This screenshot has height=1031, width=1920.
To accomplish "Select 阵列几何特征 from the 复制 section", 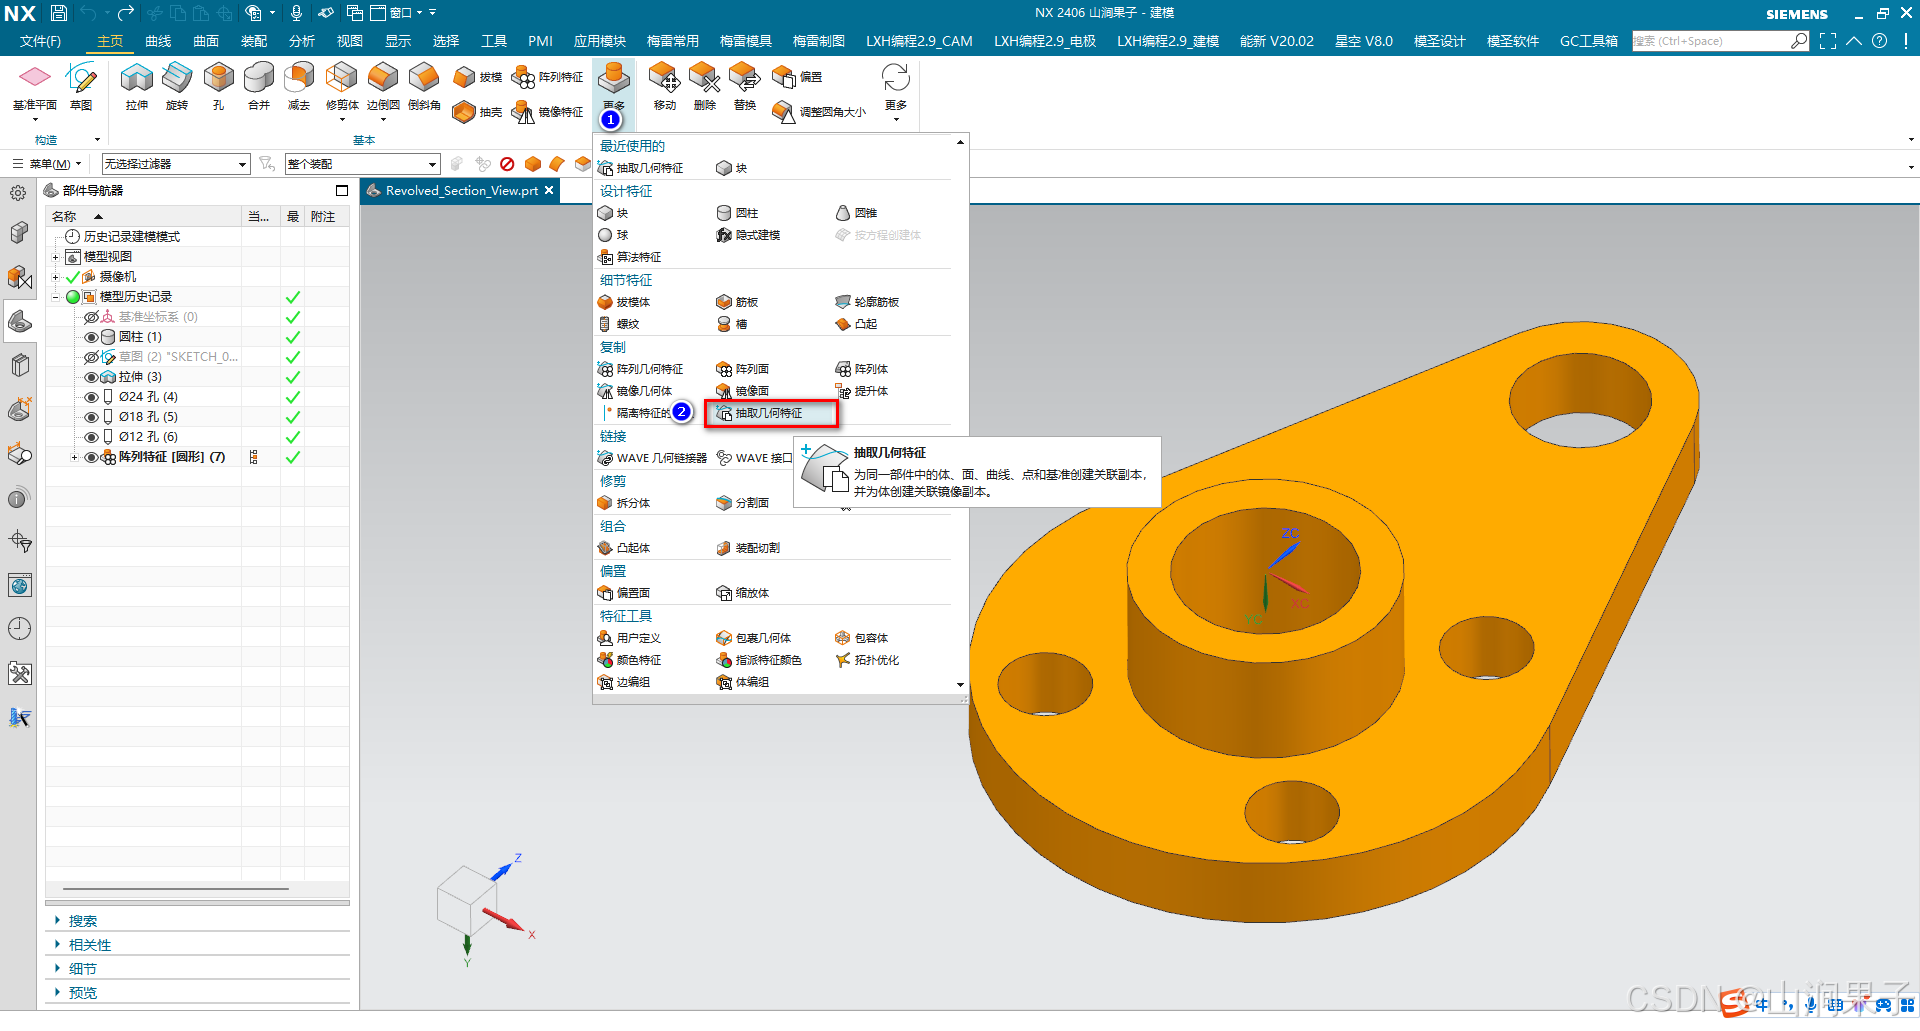I will (x=641, y=369).
